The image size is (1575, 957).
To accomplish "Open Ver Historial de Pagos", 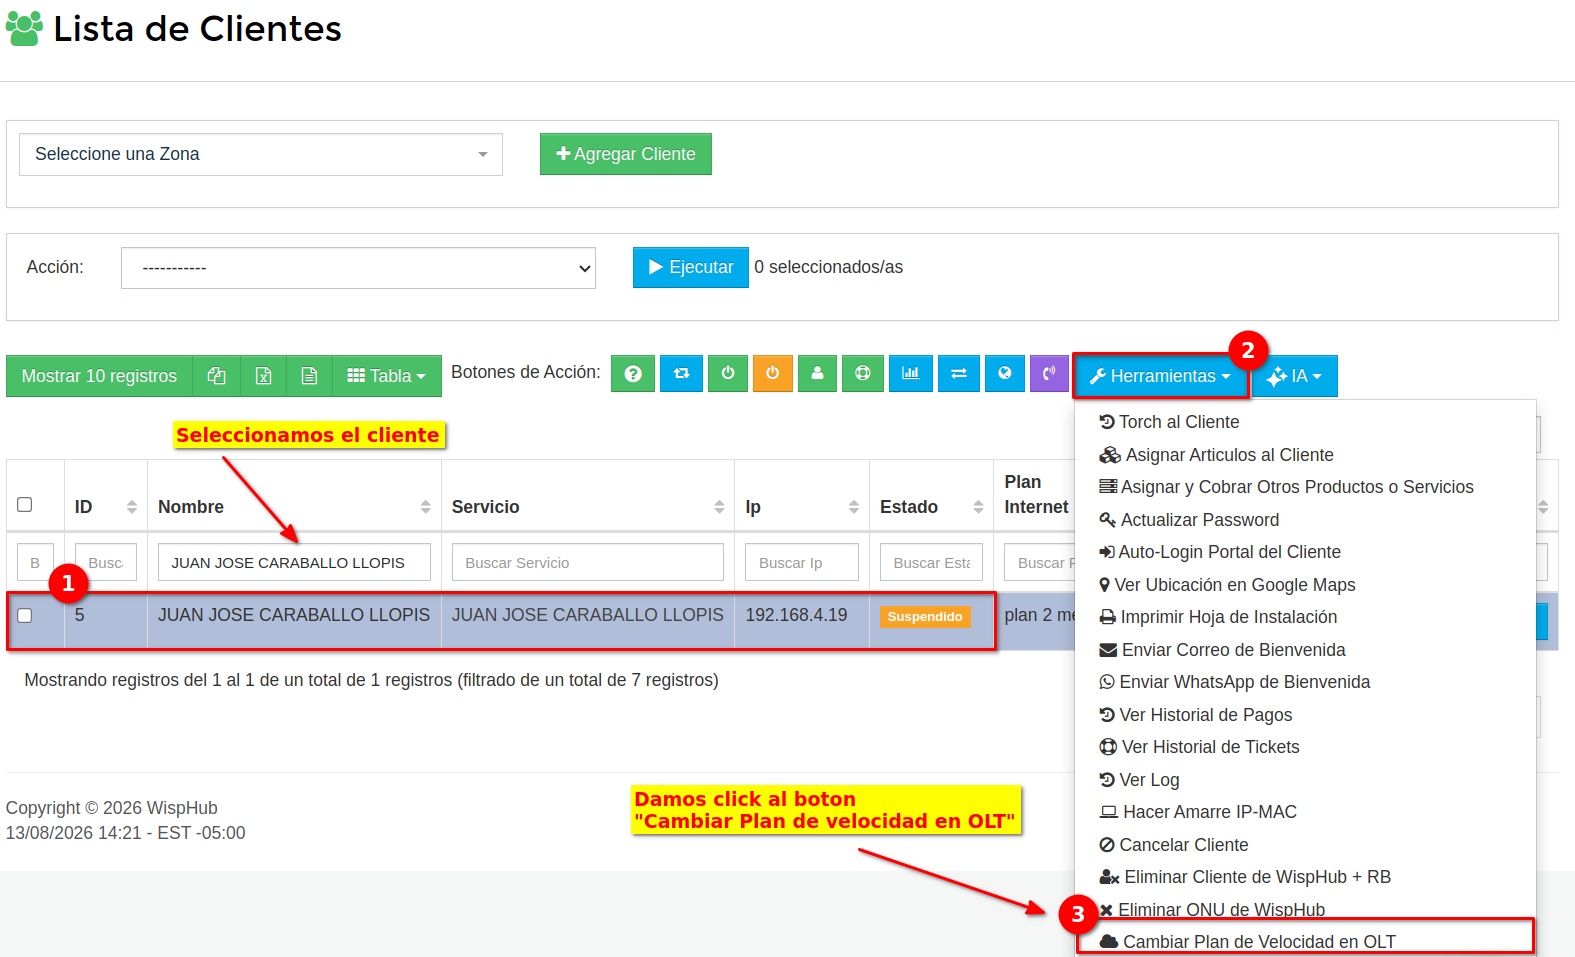I will click(1196, 715).
